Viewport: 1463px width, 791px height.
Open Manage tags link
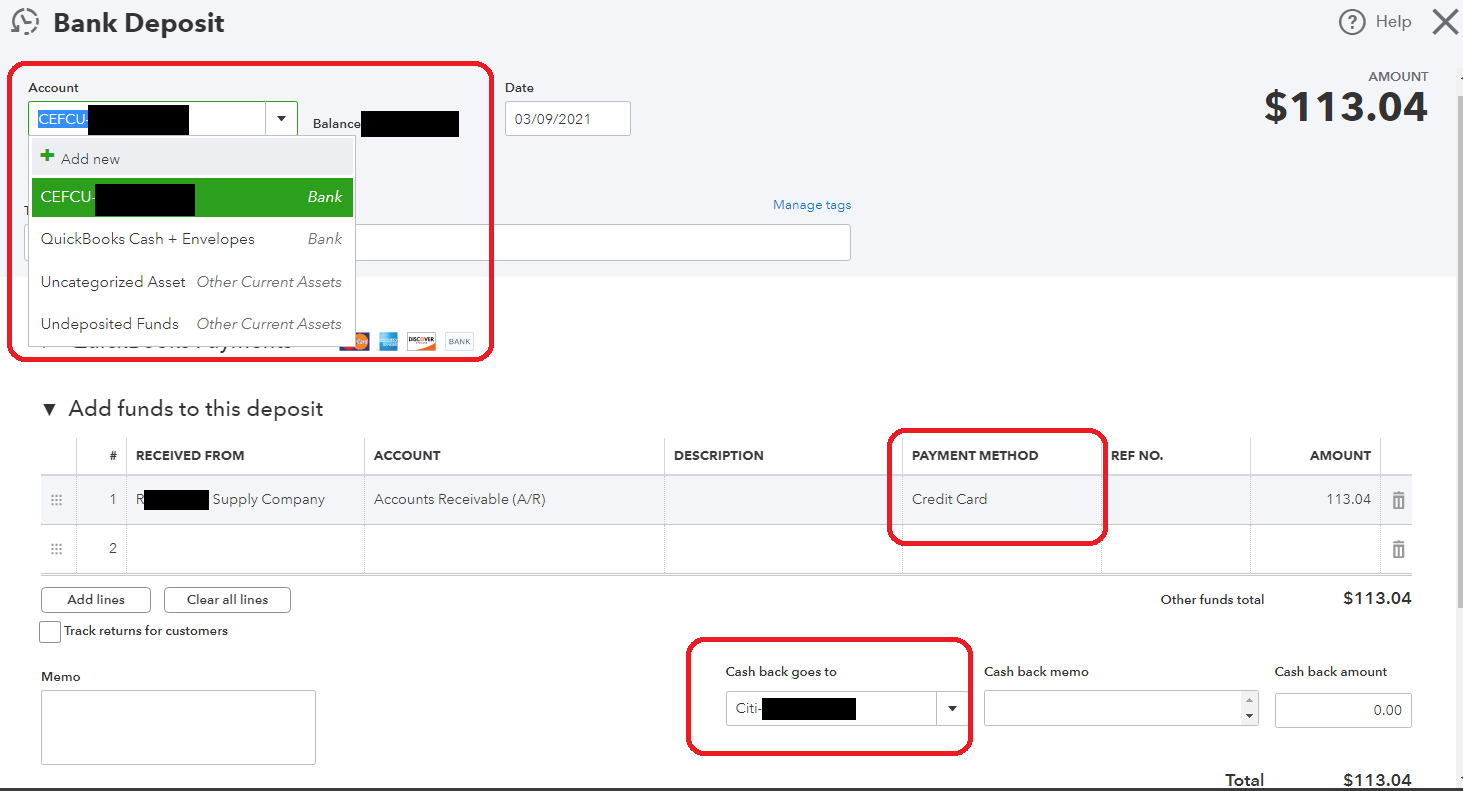pos(811,204)
